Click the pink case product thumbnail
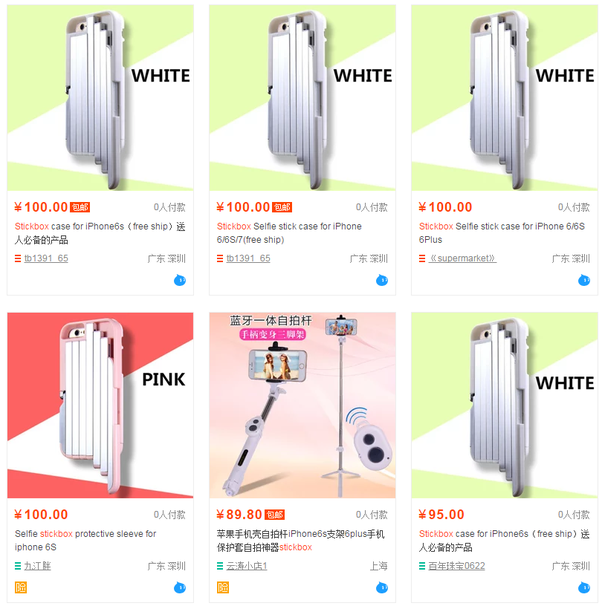 pyautogui.click(x=100, y=405)
